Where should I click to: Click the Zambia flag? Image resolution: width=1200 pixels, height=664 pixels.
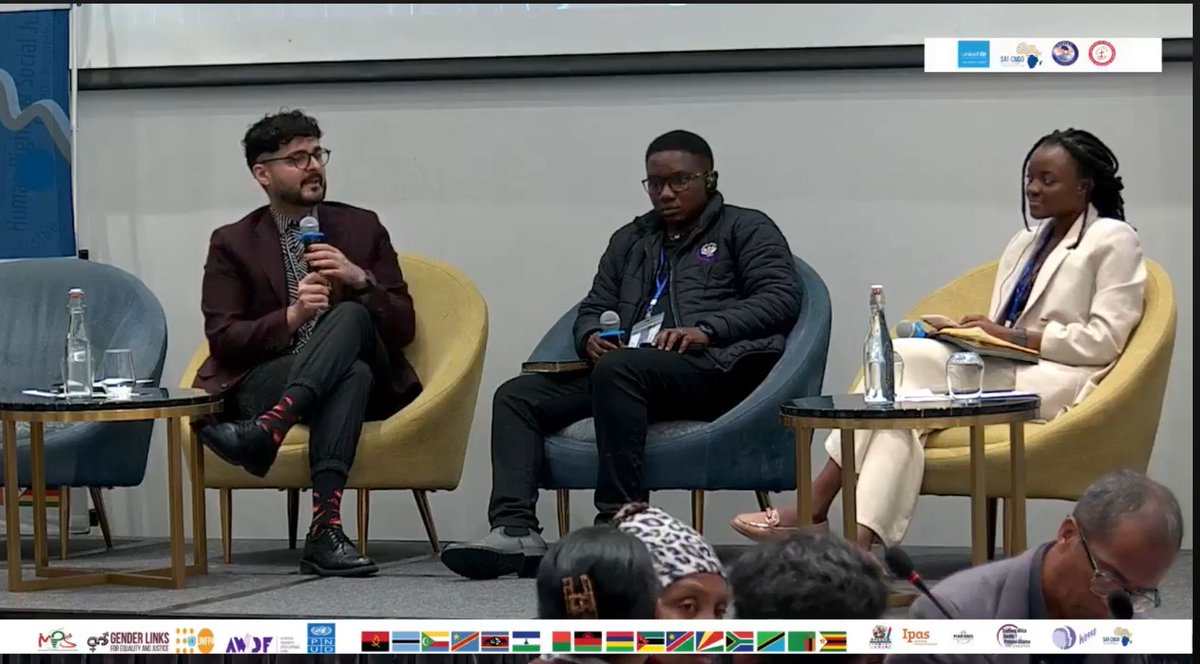[x=801, y=641]
